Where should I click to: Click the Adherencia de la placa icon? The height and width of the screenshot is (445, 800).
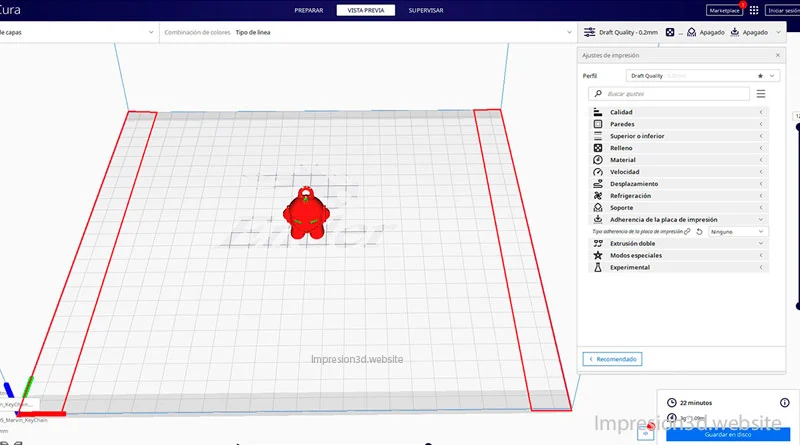[x=598, y=219]
